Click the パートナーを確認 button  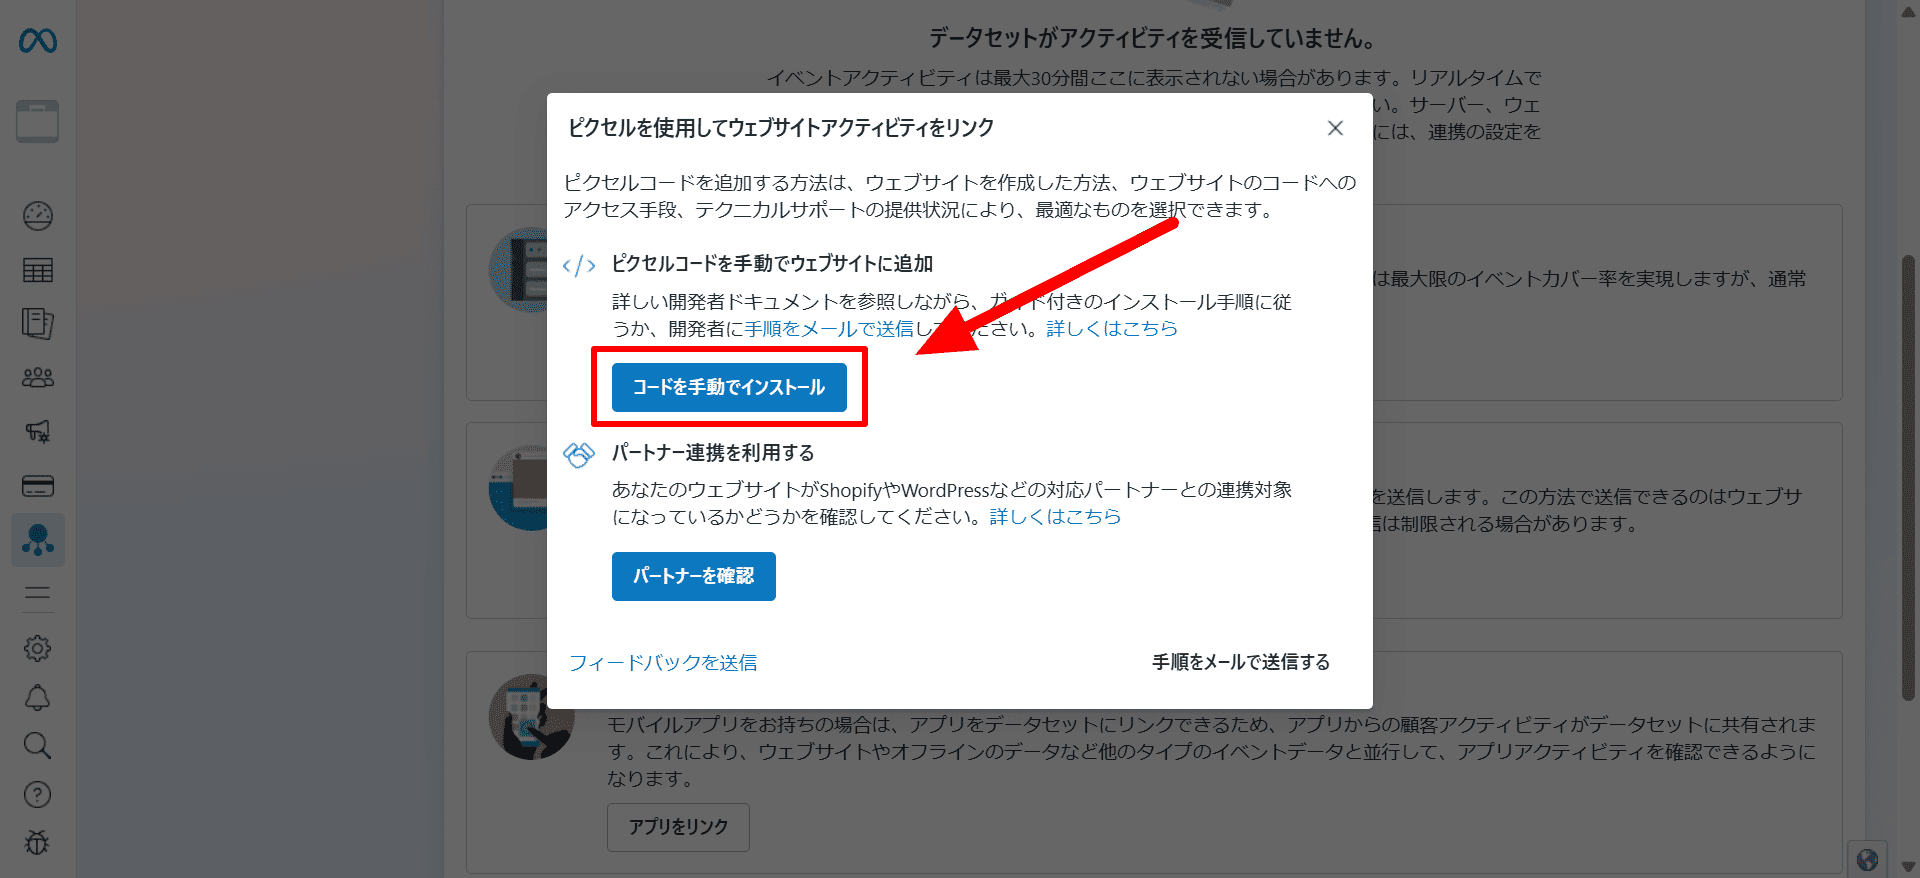coord(694,576)
